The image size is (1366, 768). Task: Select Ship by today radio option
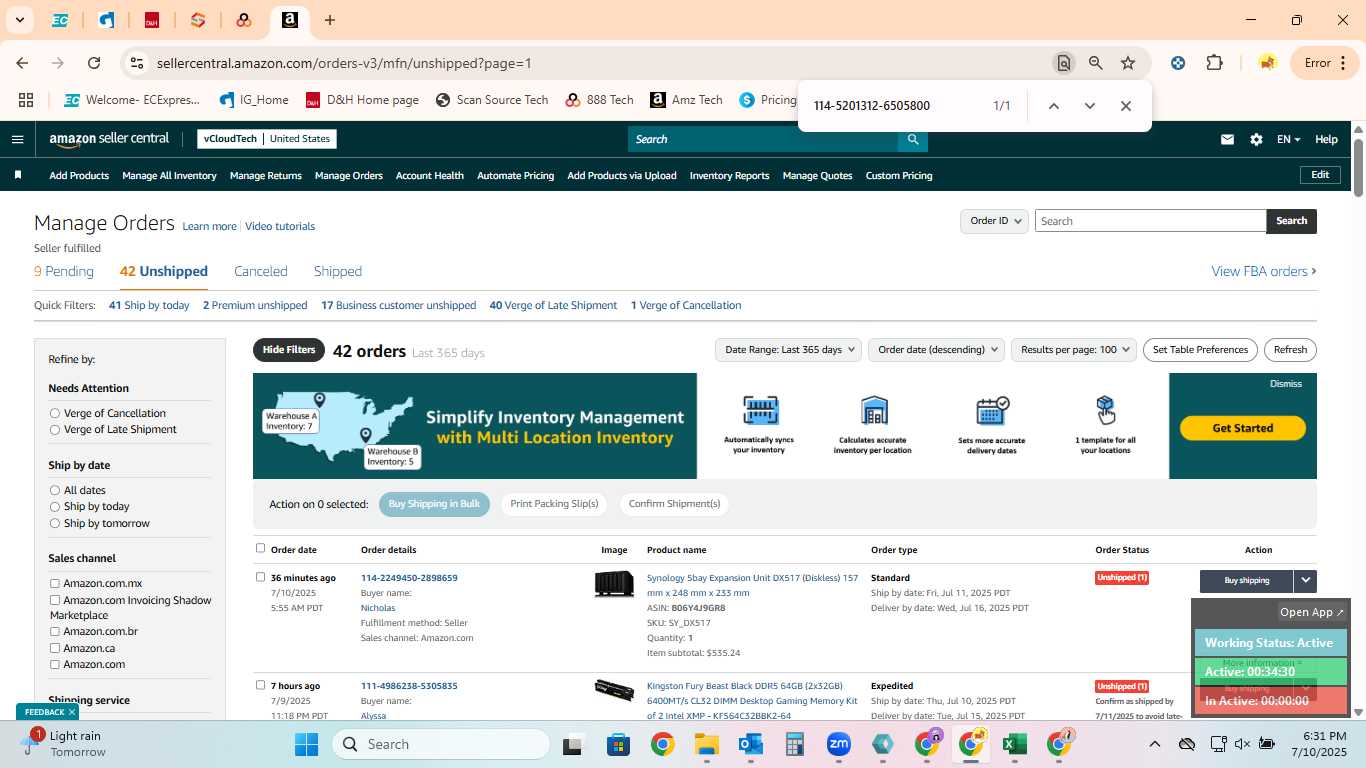pyautogui.click(x=55, y=506)
